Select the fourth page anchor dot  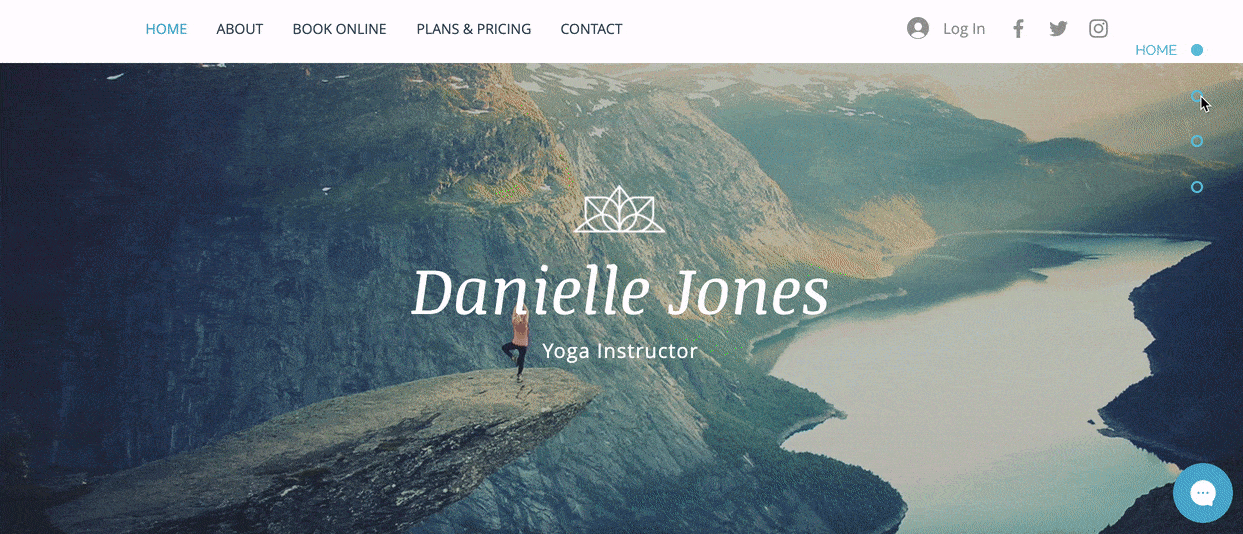click(1197, 187)
